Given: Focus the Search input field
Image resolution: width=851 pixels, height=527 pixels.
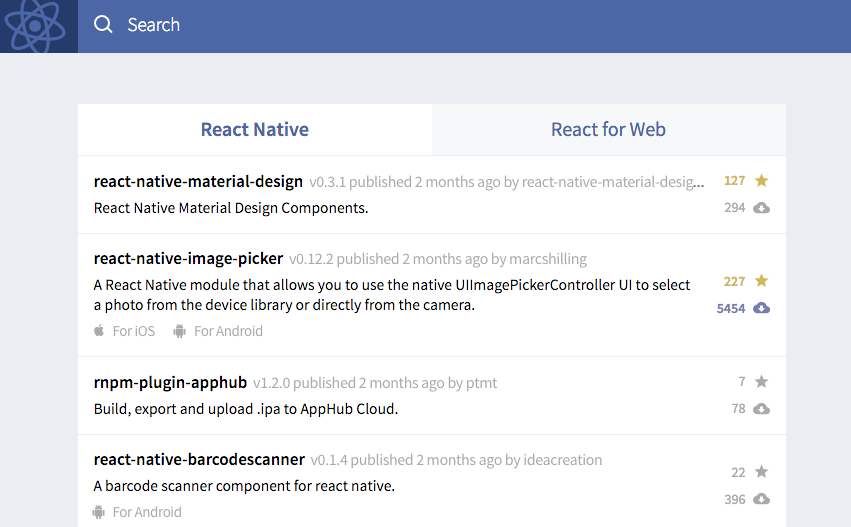Looking at the screenshot, I should click(464, 26).
